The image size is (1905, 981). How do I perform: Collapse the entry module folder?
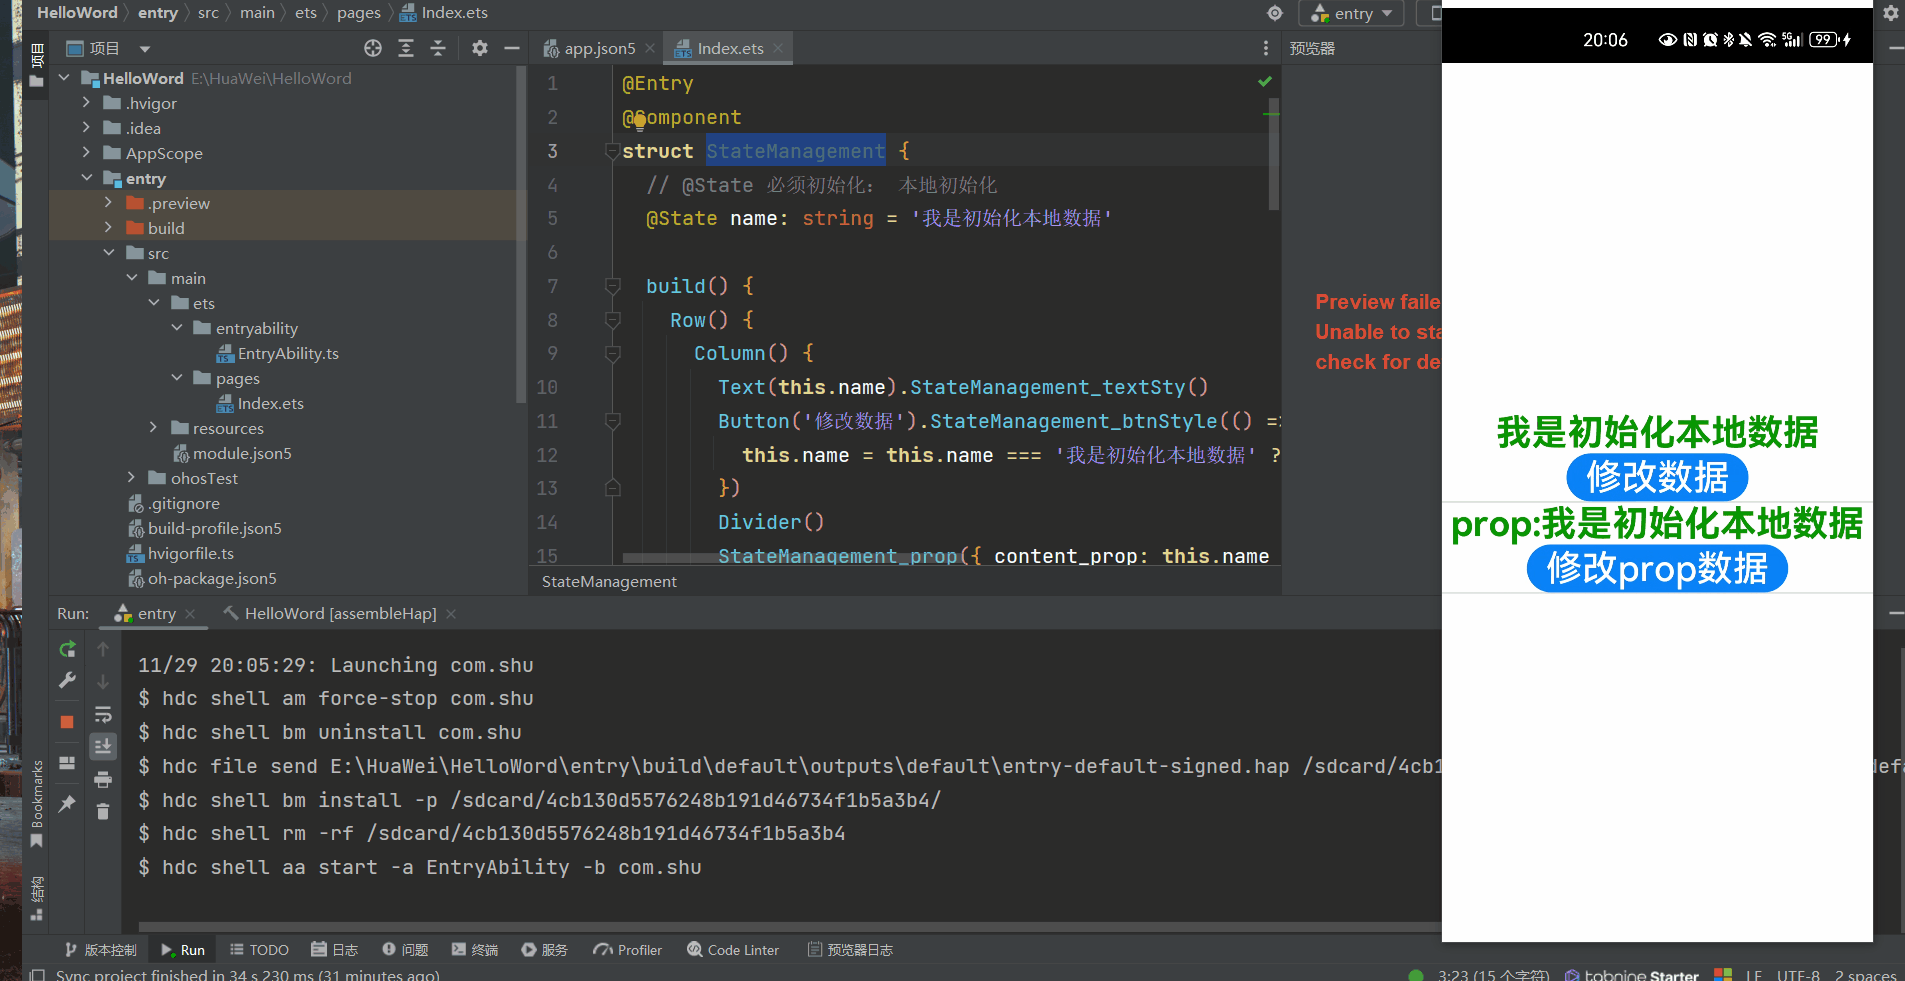87,177
